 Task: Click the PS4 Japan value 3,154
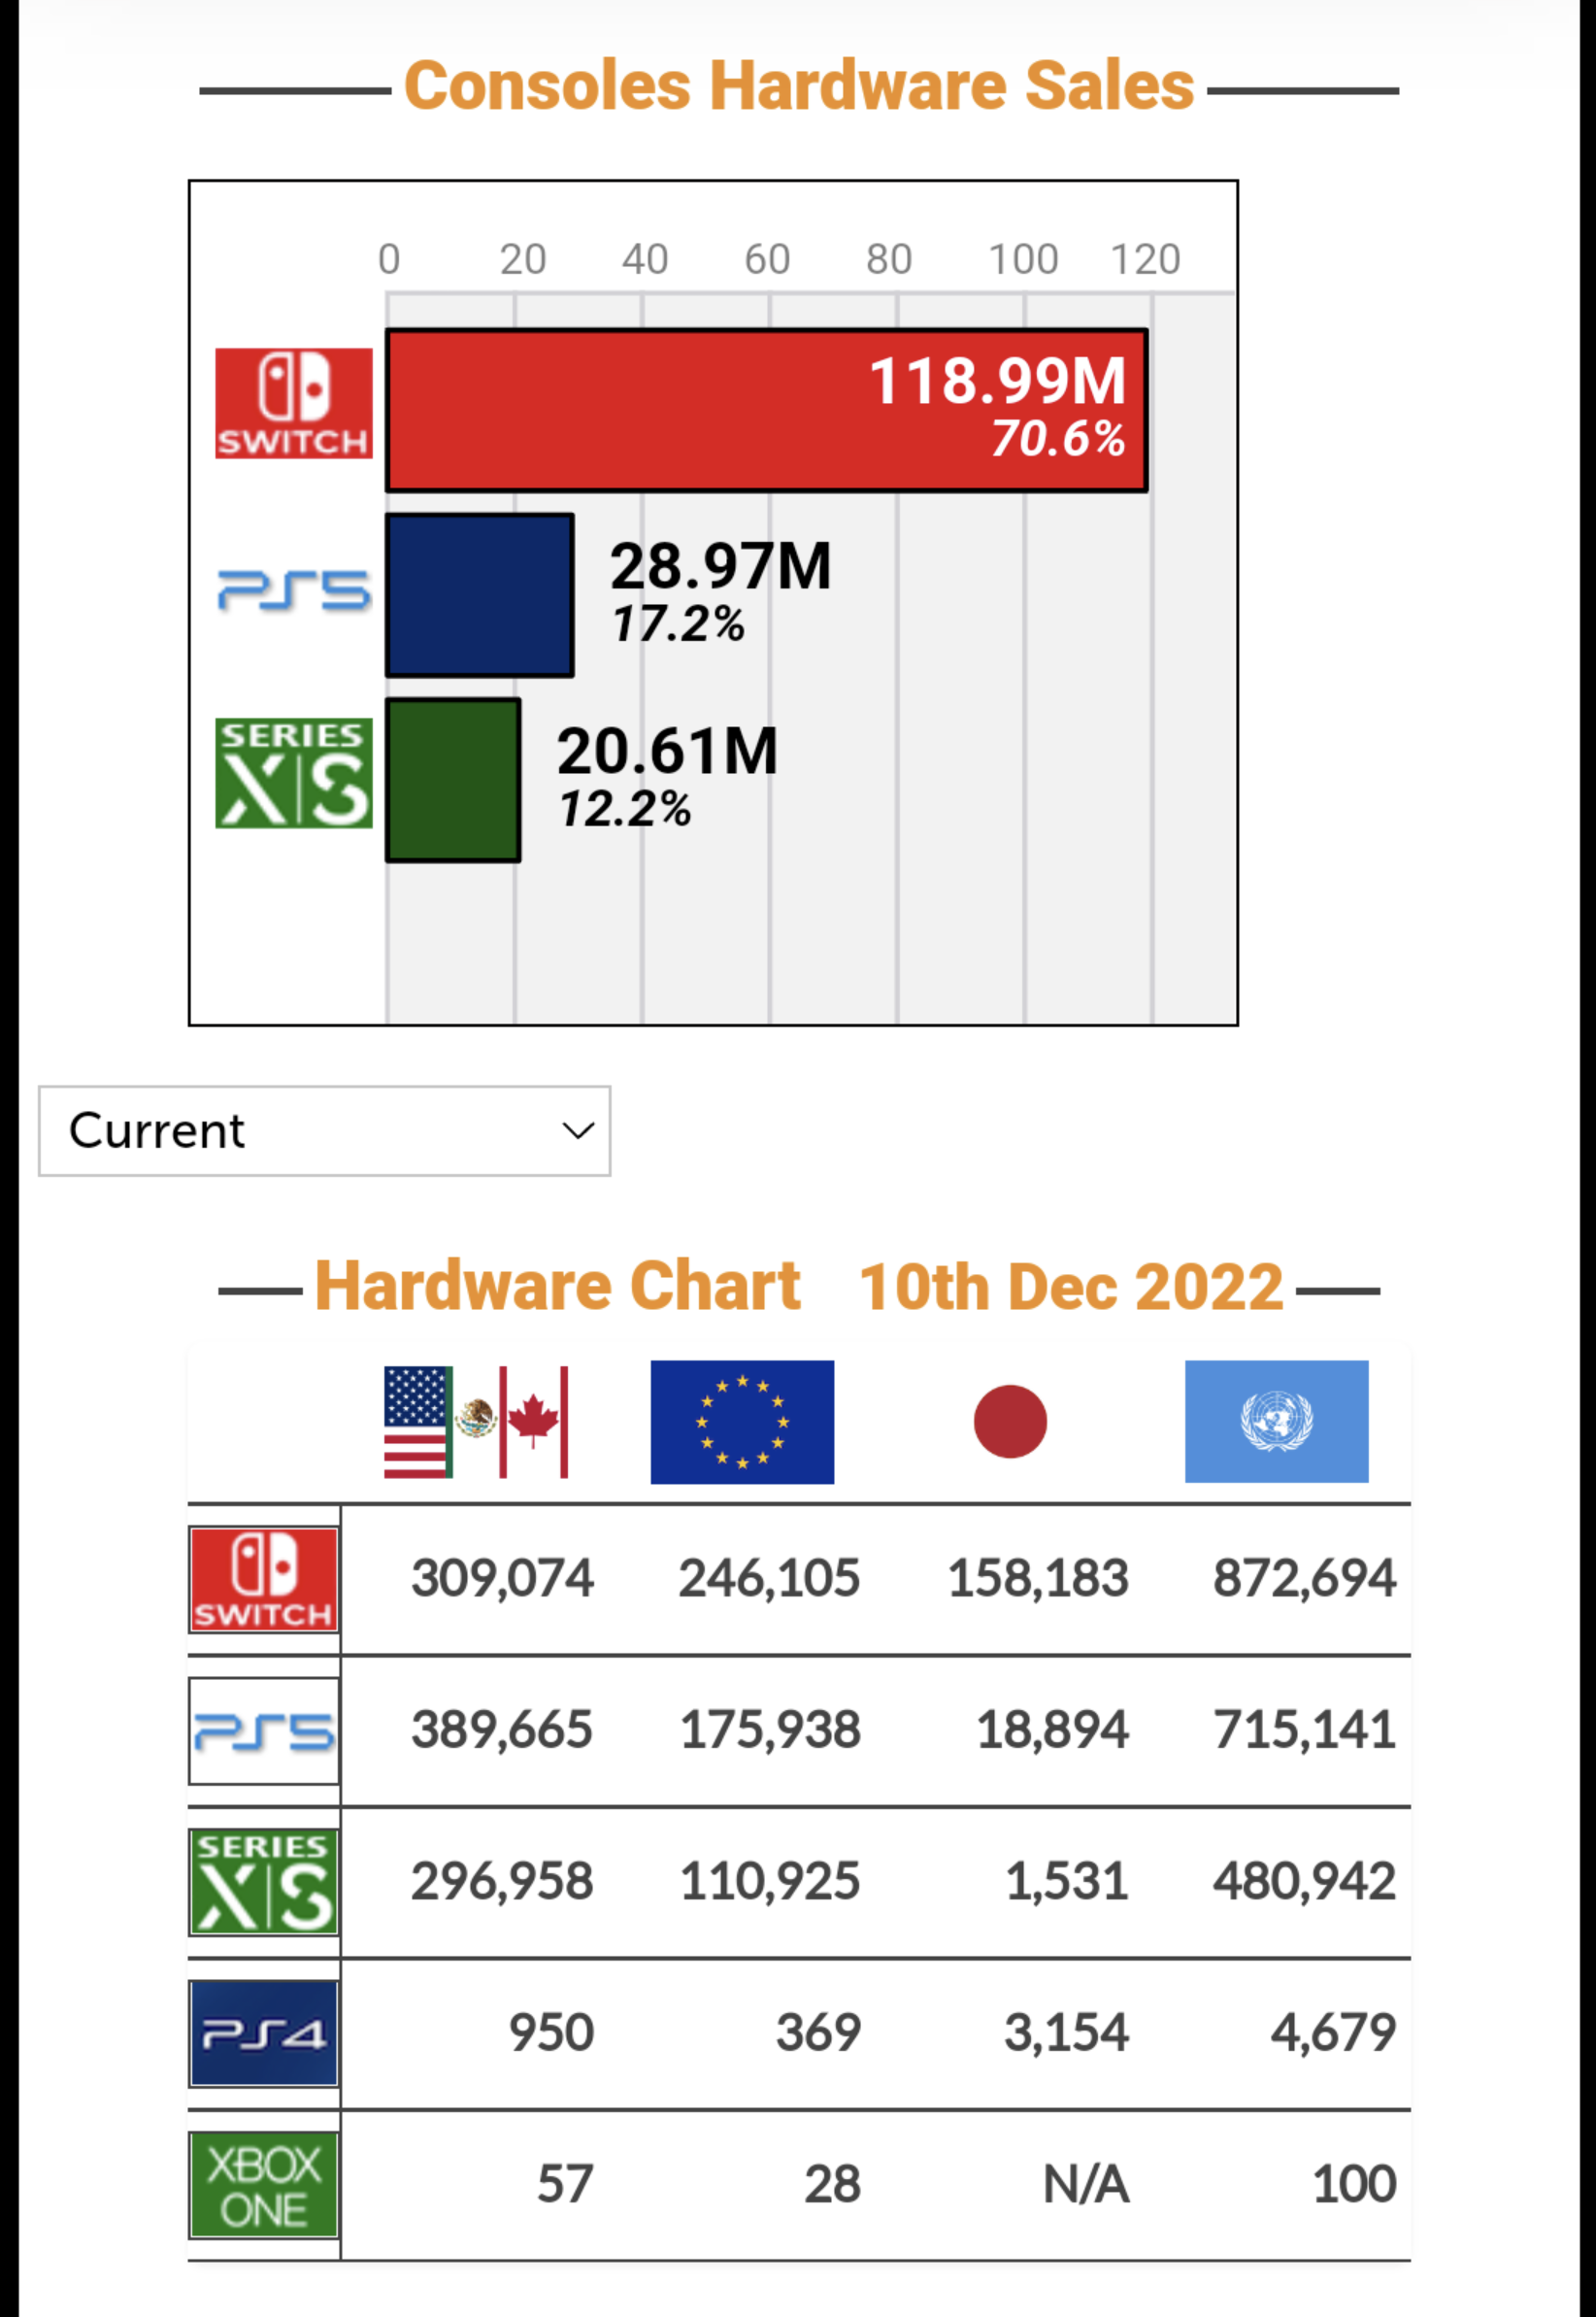tap(1067, 2033)
